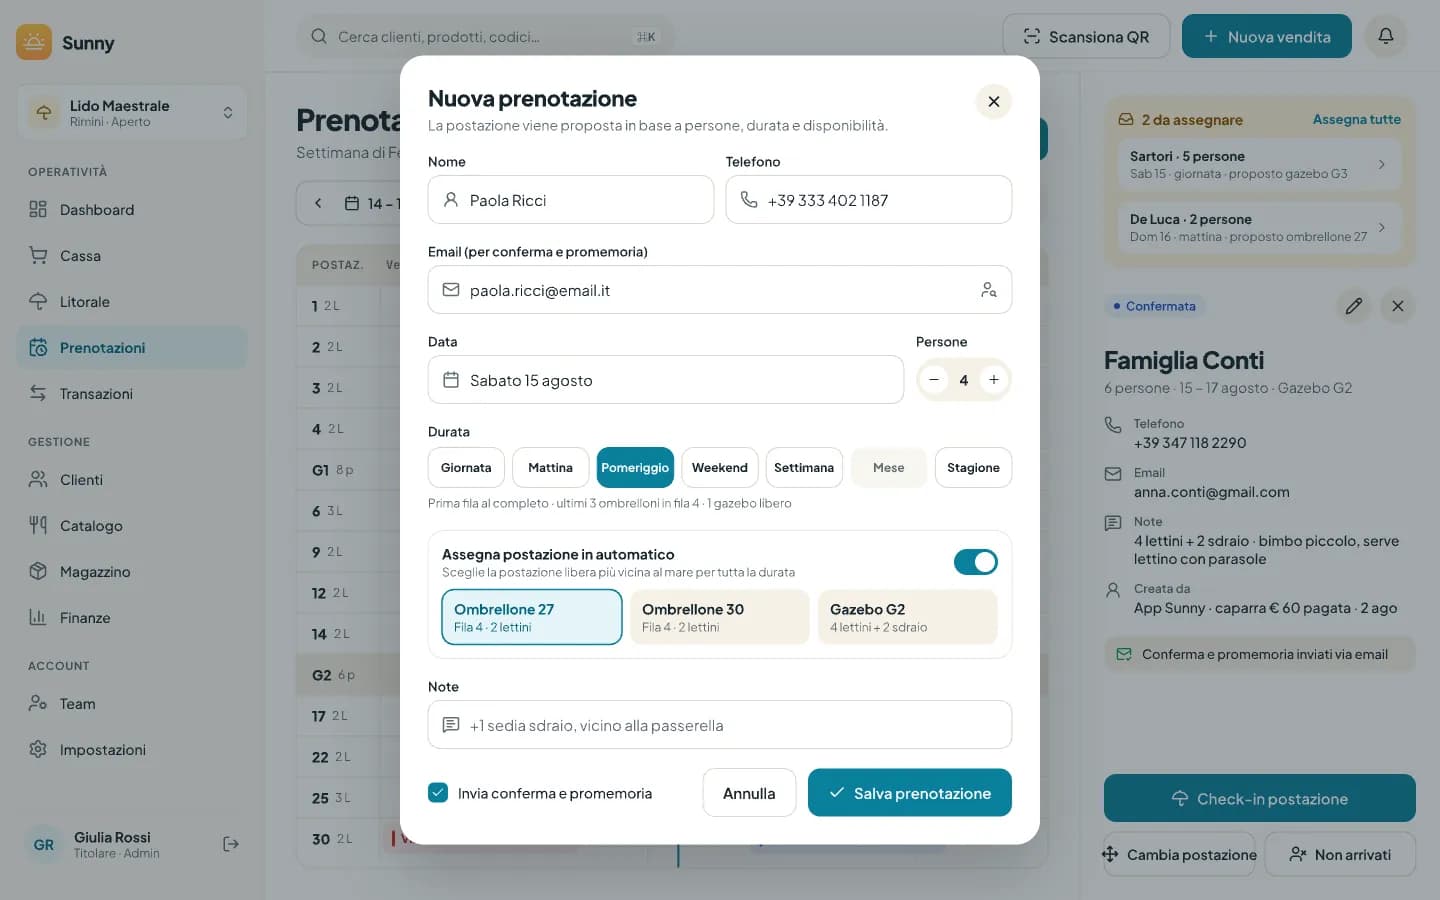This screenshot has width=1440, height=900.
Task: Open Cassa in the sidebar
Action: point(132,256)
